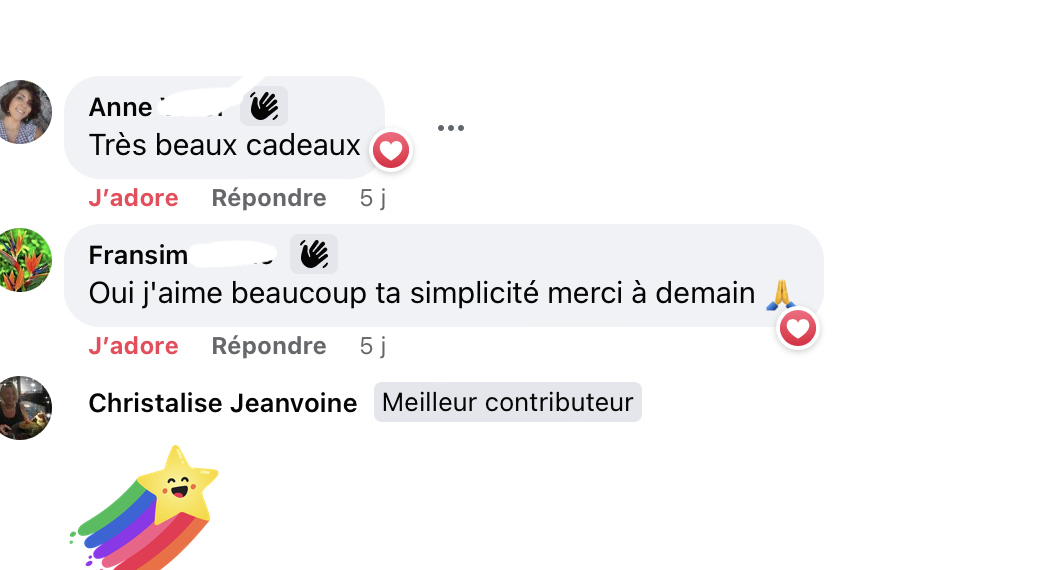Open the three-dot menu on Anne's comment
The width and height of the screenshot is (1060, 570).
point(451,128)
